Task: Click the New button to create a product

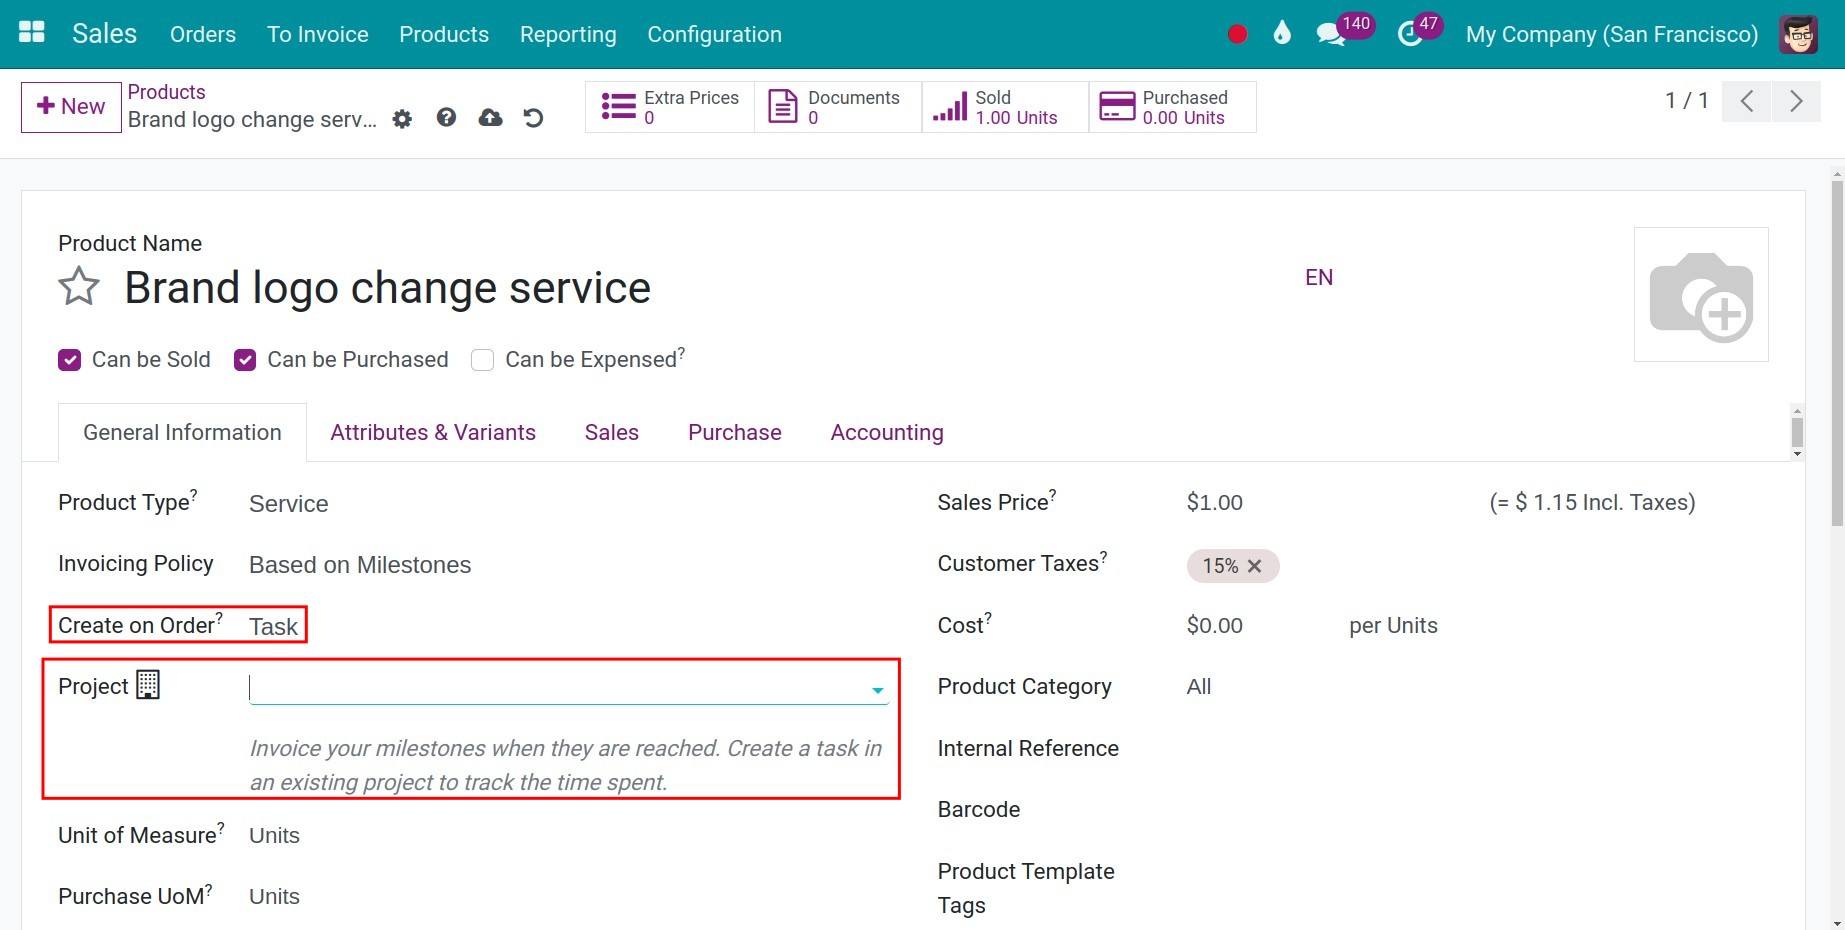Action: tap(70, 106)
